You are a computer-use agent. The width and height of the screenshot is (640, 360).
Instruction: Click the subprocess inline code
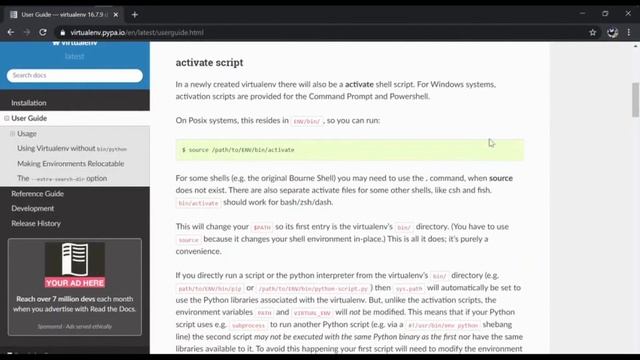click(x=248, y=325)
